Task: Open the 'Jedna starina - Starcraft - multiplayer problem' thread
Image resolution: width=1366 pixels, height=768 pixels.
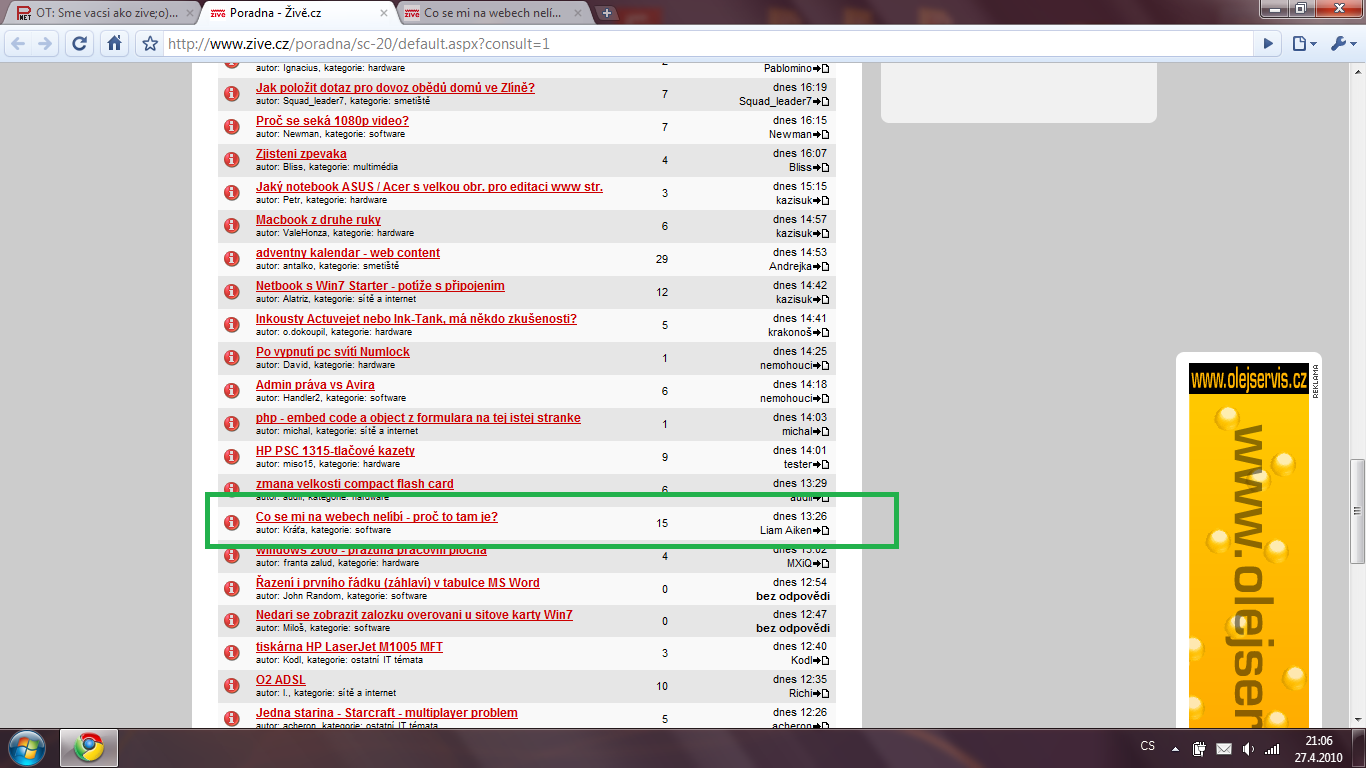Action: (387, 713)
